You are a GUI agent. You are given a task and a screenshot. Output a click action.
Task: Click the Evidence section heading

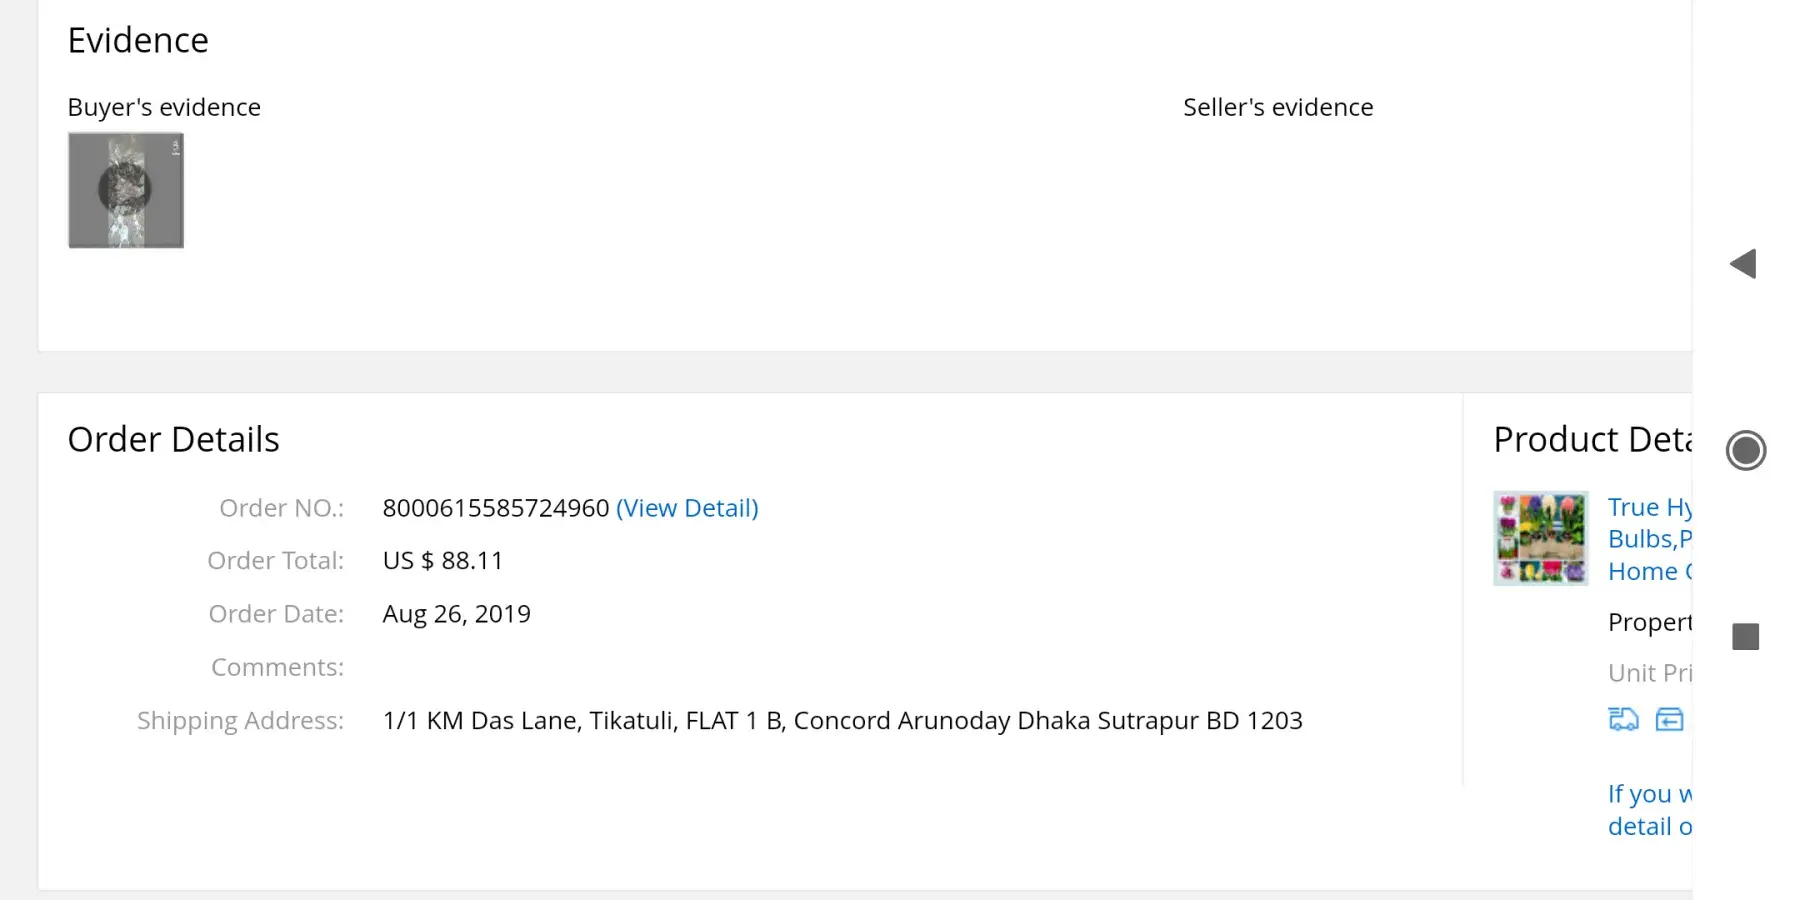(138, 41)
